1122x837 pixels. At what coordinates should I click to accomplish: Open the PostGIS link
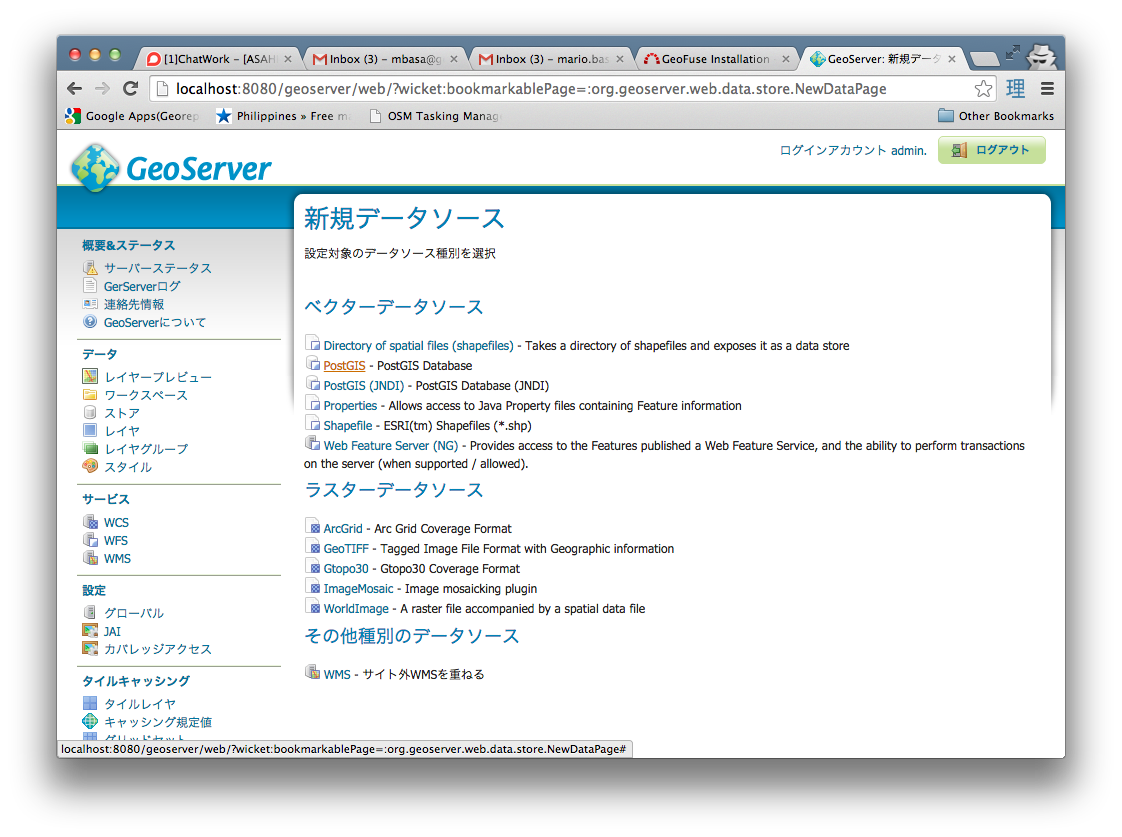(344, 366)
